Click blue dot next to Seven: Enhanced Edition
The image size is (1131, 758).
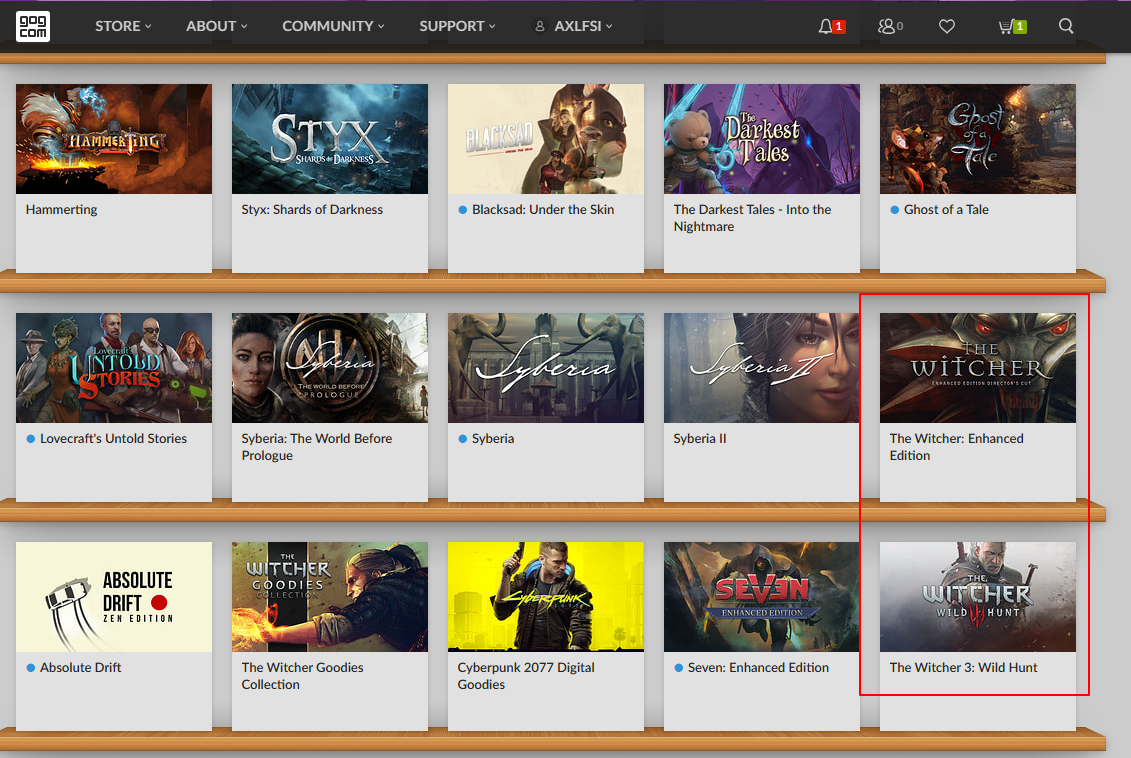coord(679,668)
